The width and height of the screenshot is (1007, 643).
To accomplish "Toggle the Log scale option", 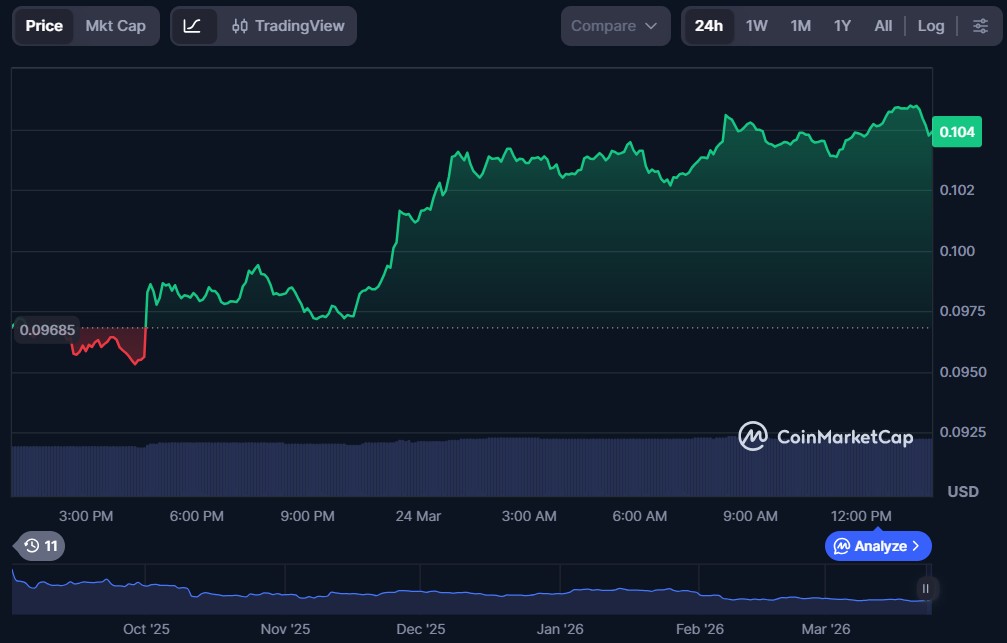I will click(x=930, y=26).
